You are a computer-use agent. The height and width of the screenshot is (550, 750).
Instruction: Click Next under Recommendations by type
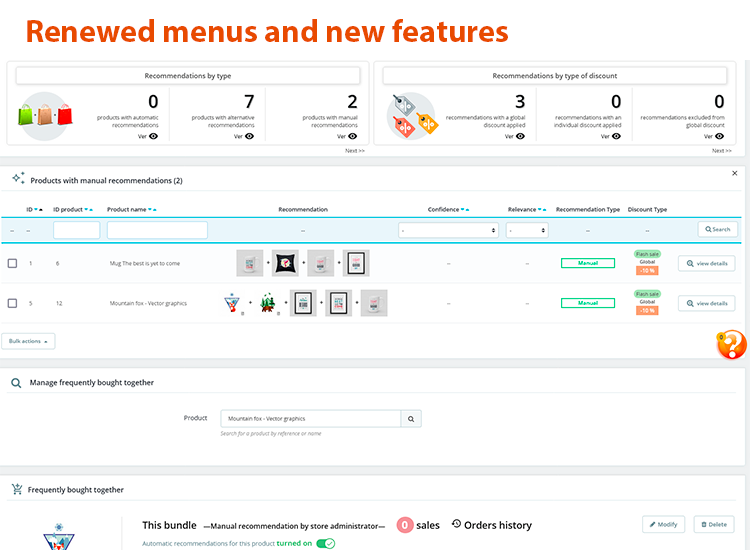[x=355, y=151]
